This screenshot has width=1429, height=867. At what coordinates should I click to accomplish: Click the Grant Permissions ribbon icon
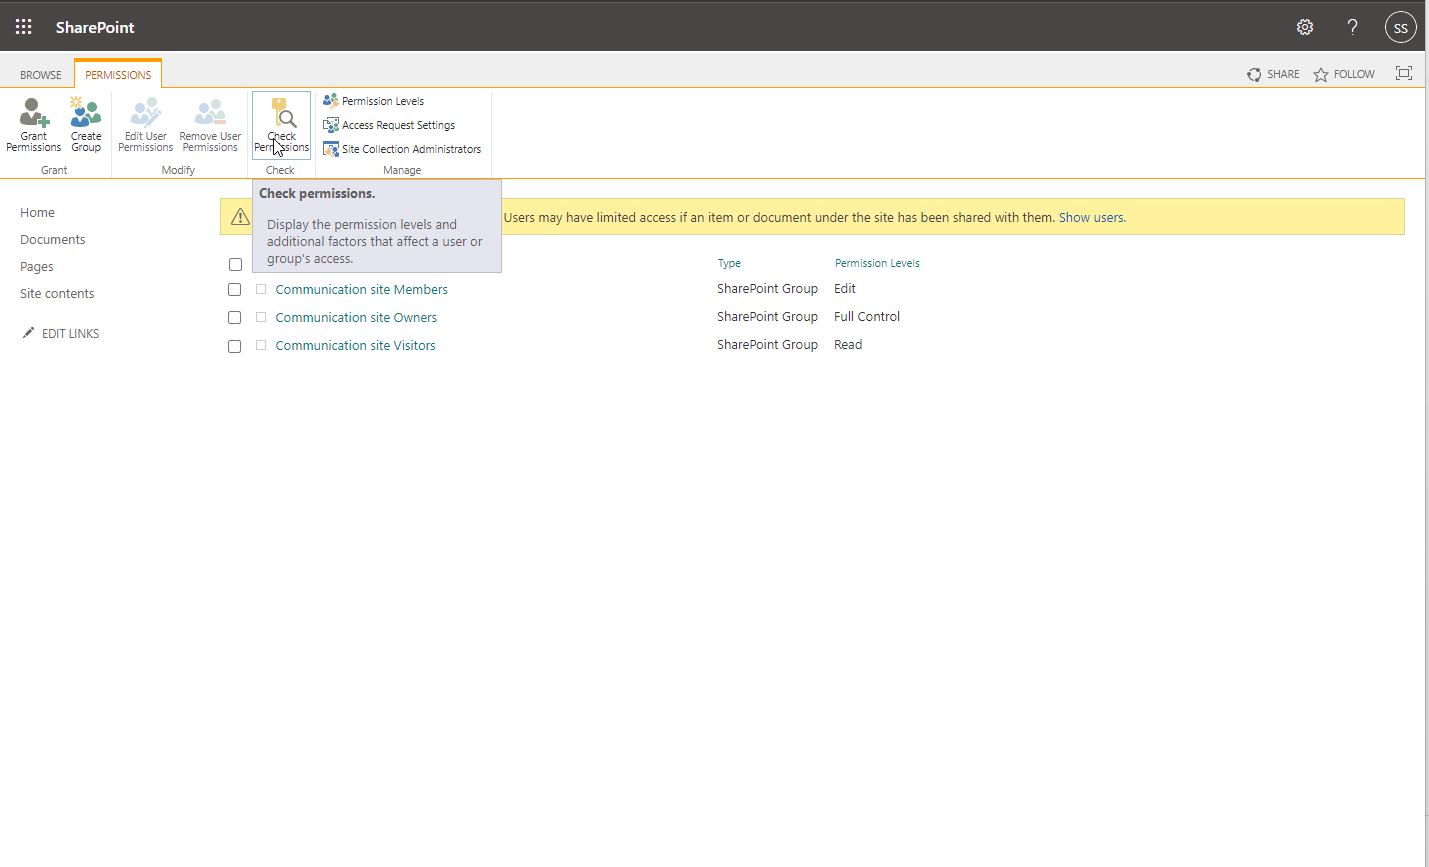click(34, 112)
